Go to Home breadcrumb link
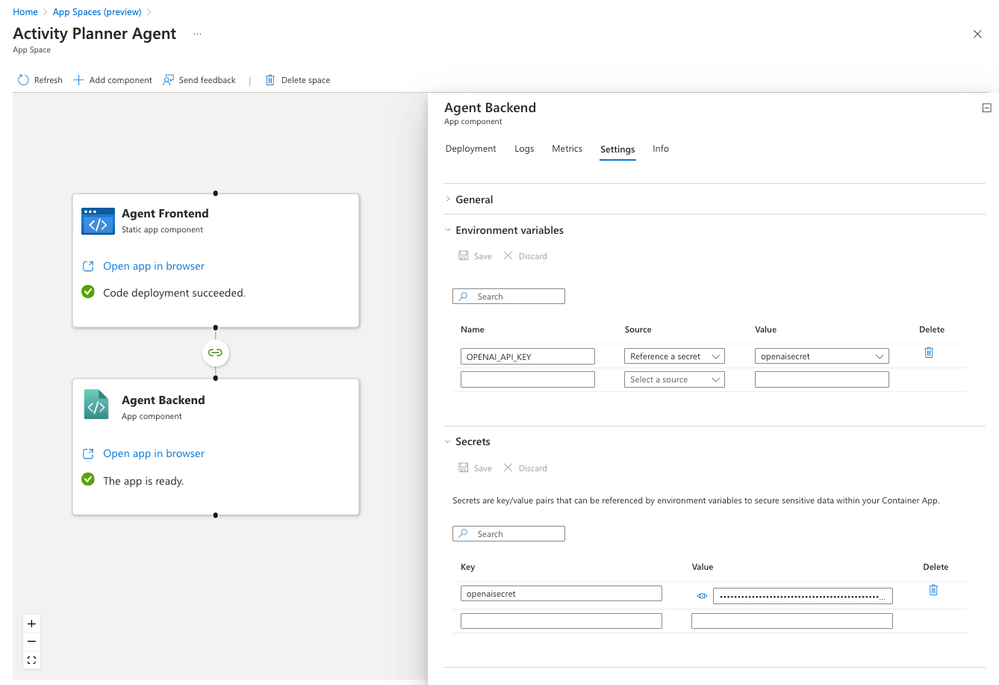The width and height of the screenshot is (999, 685). (x=25, y=12)
